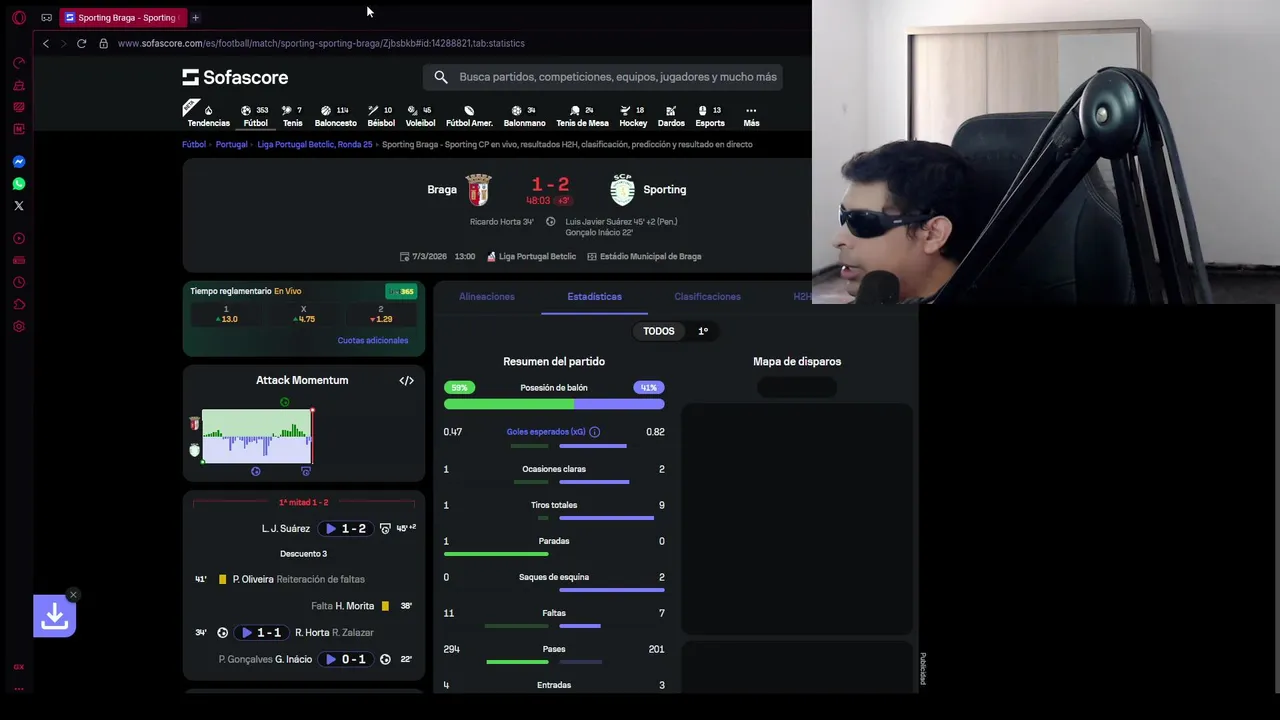
Task: Click the Attack Momentum graph
Action: click(258, 436)
